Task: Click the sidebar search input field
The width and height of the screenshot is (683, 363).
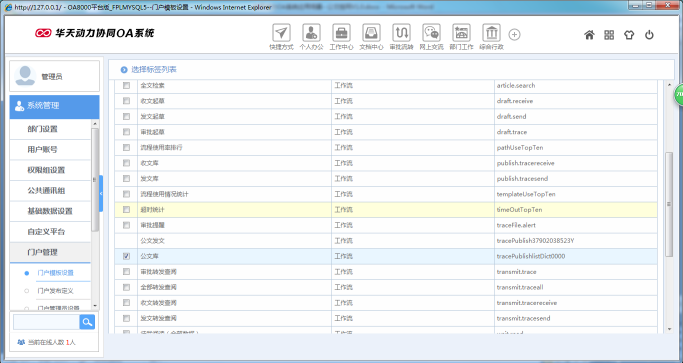Action: pyautogui.click(x=46, y=322)
